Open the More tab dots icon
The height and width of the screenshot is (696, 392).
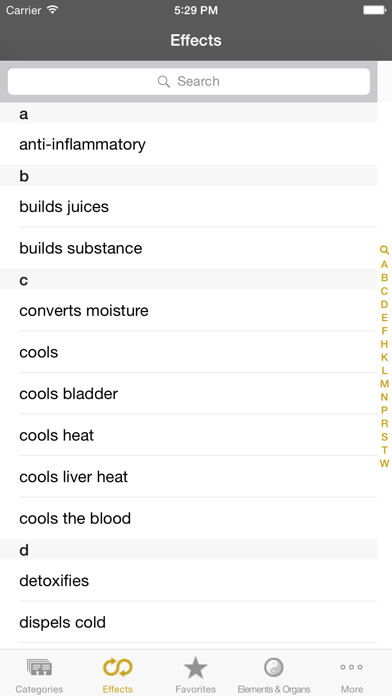pyautogui.click(x=352, y=667)
